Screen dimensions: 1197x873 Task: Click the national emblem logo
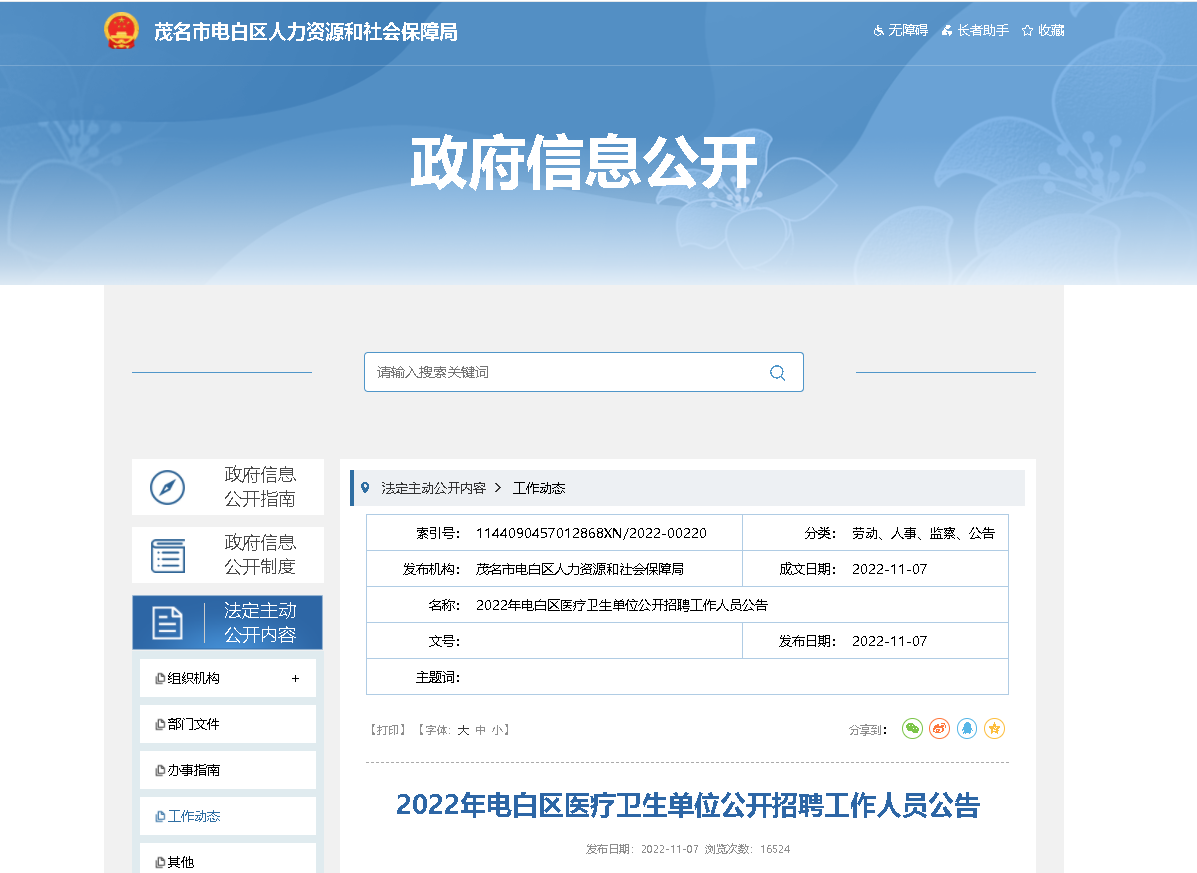point(122,31)
